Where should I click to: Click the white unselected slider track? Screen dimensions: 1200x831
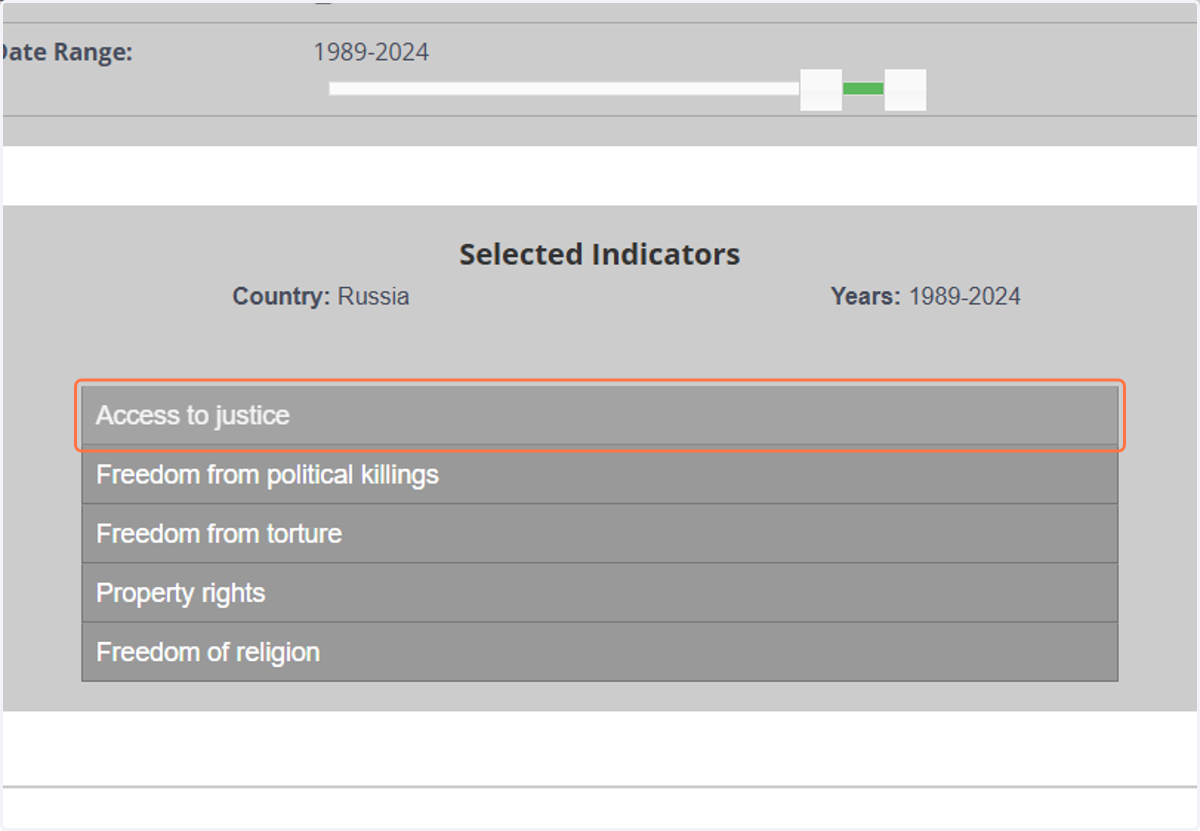(x=564, y=89)
